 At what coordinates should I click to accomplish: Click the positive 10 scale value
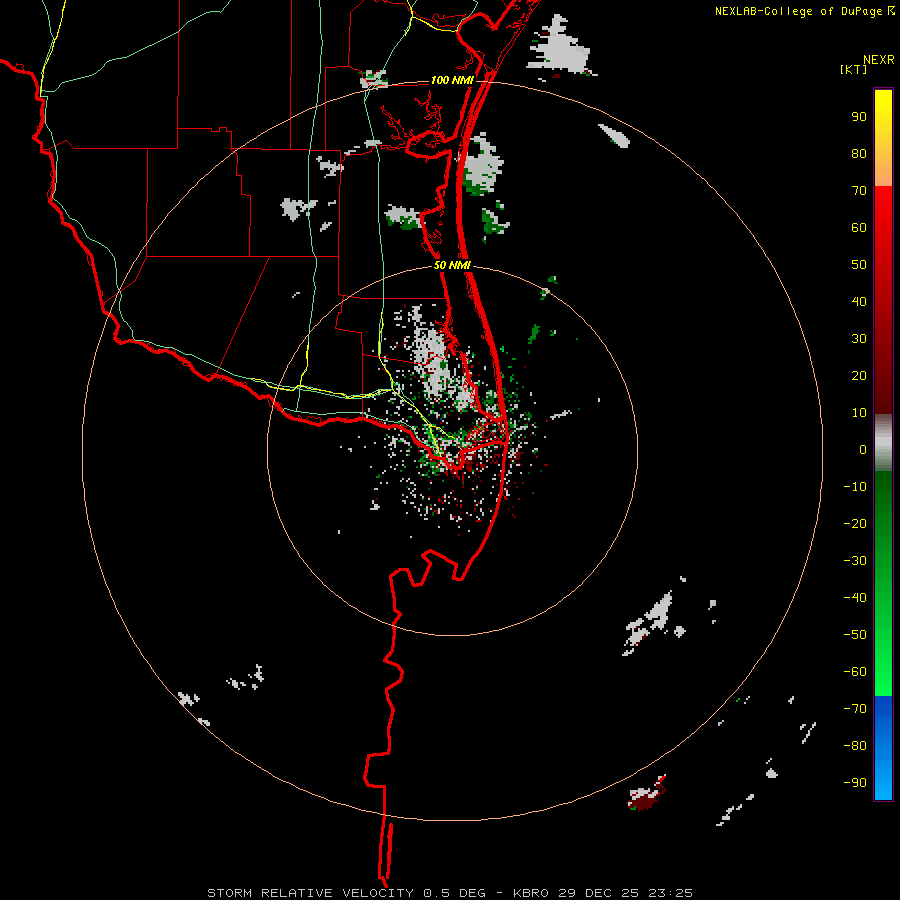click(859, 413)
